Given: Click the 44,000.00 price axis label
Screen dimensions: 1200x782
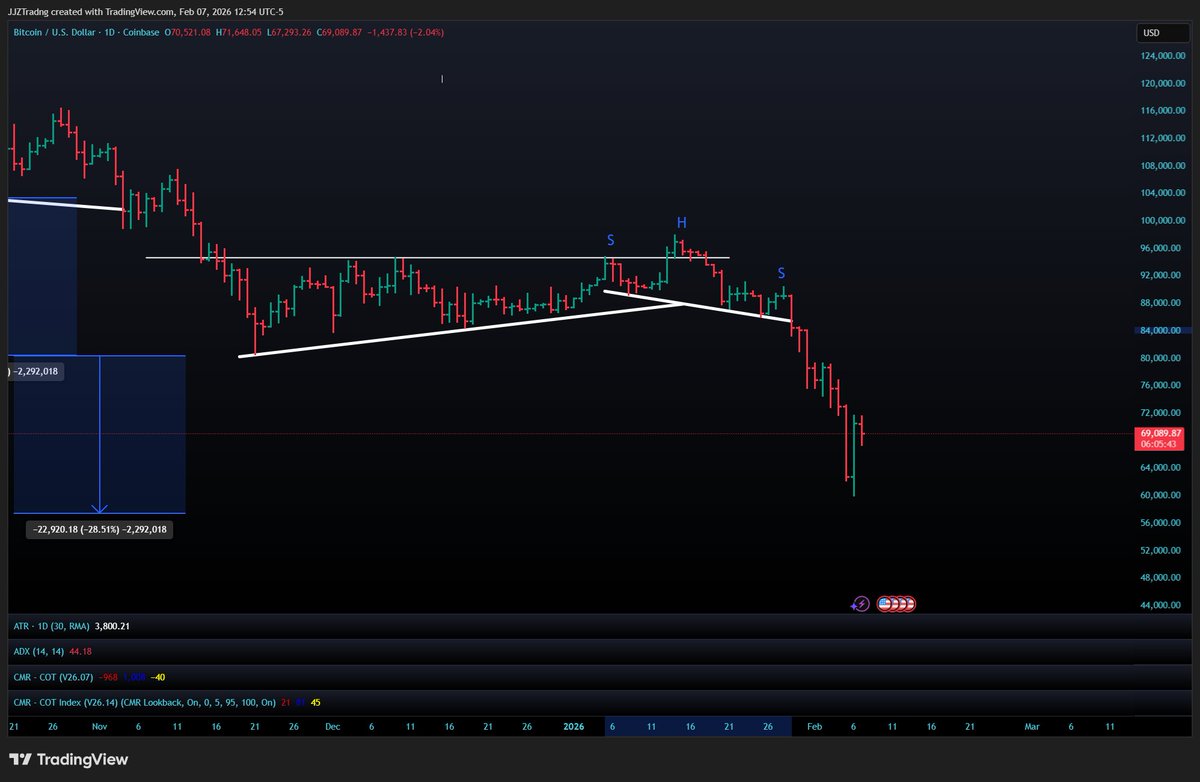Looking at the screenshot, I should (1162, 605).
